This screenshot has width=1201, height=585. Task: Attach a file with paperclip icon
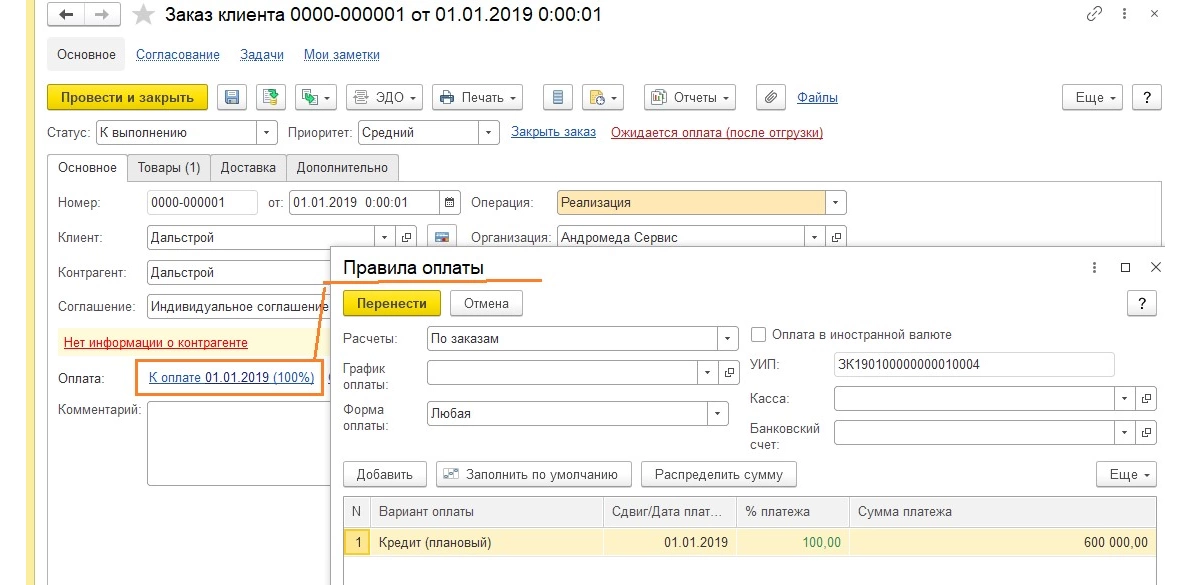pyautogui.click(x=770, y=97)
